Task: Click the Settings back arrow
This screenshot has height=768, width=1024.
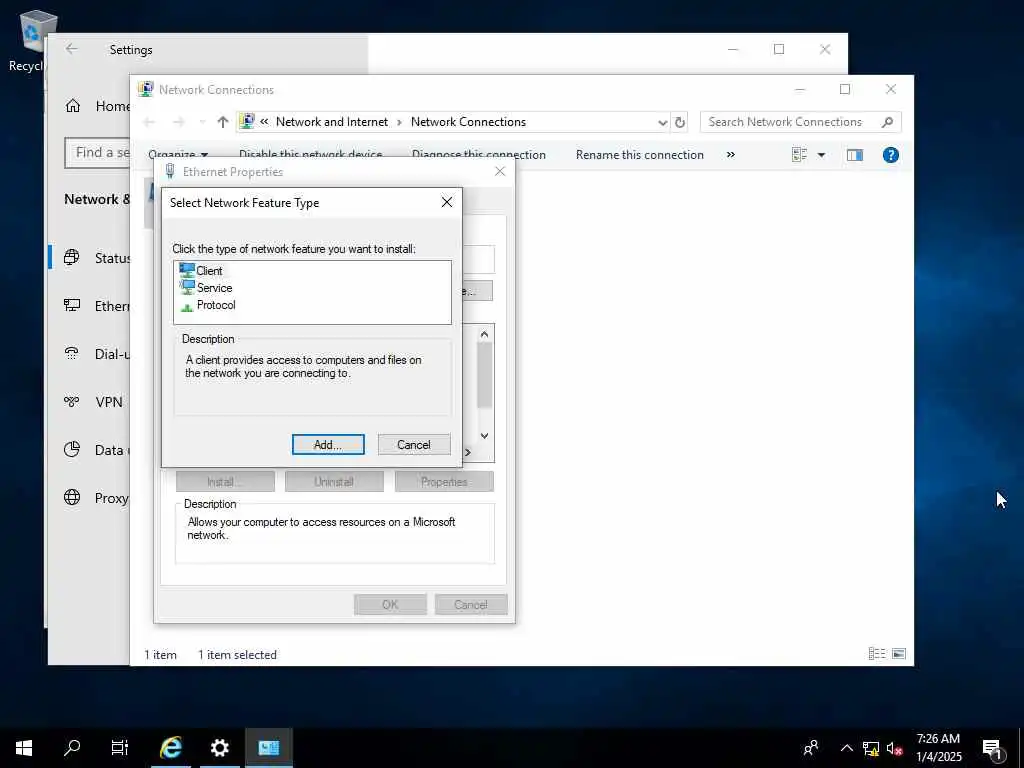Action: (x=71, y=49)
